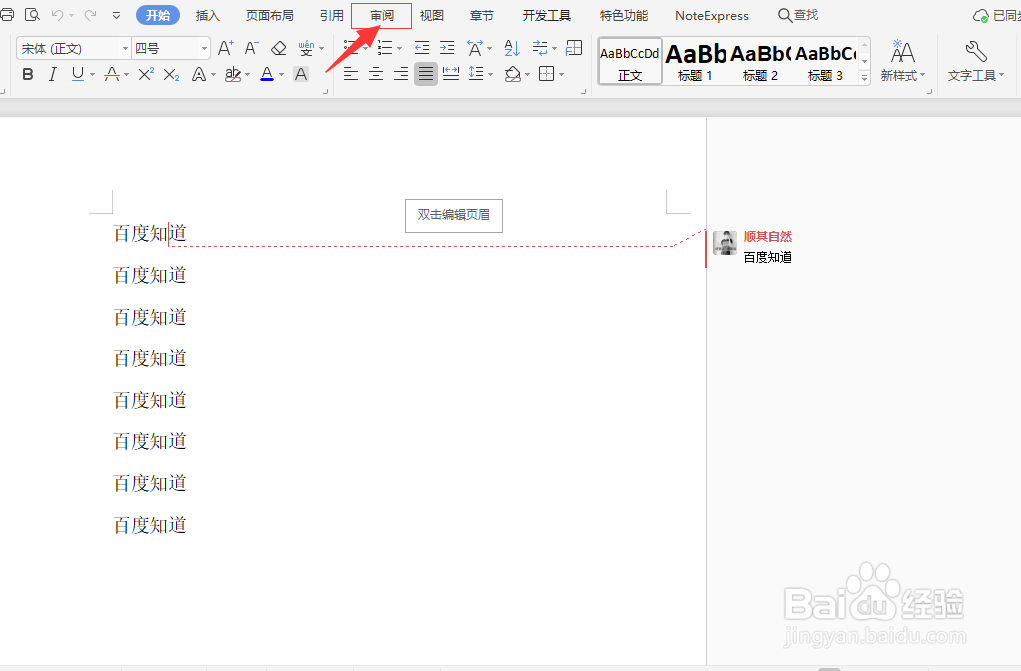
Task: Click commenter avatar thumbnail
Action: click(x=725, y=243)
